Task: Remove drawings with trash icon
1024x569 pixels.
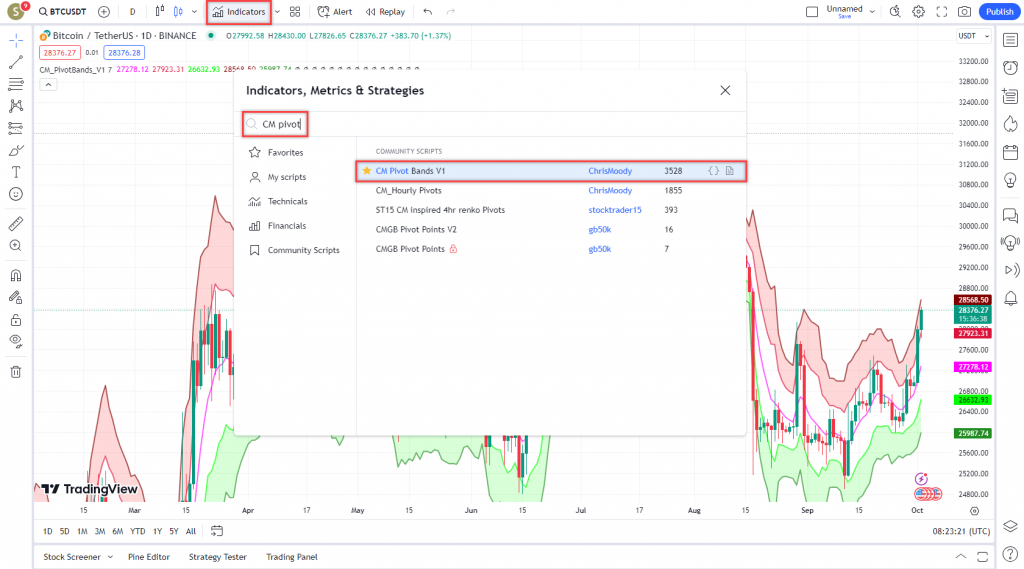Action: coord(15,372)
